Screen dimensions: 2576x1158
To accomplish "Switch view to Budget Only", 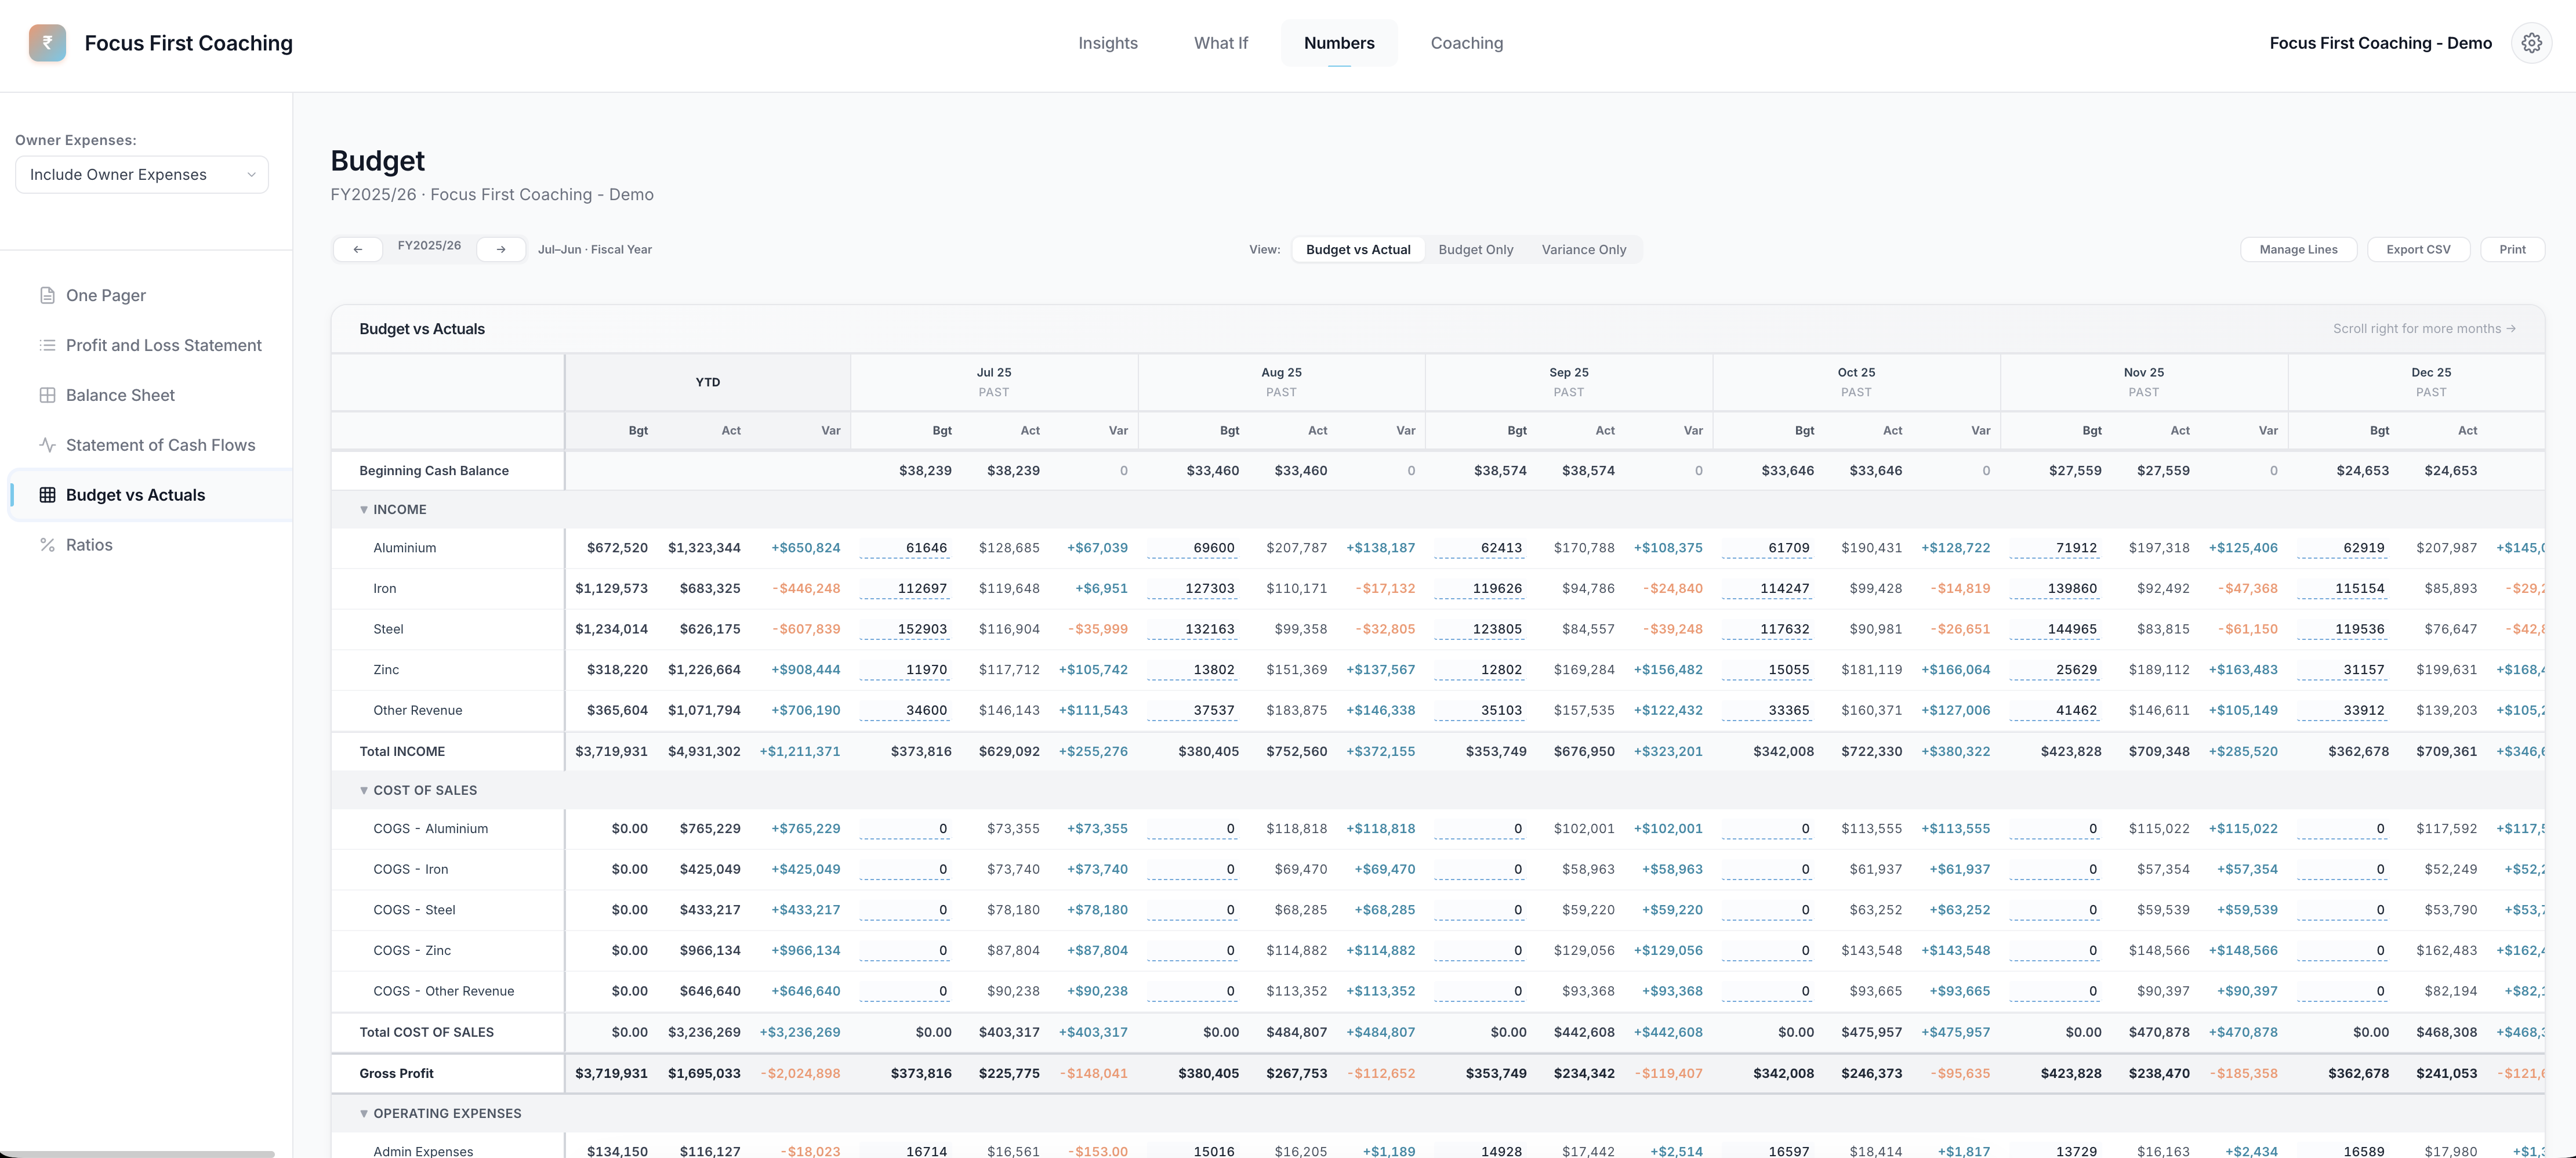I will 1476,249.
